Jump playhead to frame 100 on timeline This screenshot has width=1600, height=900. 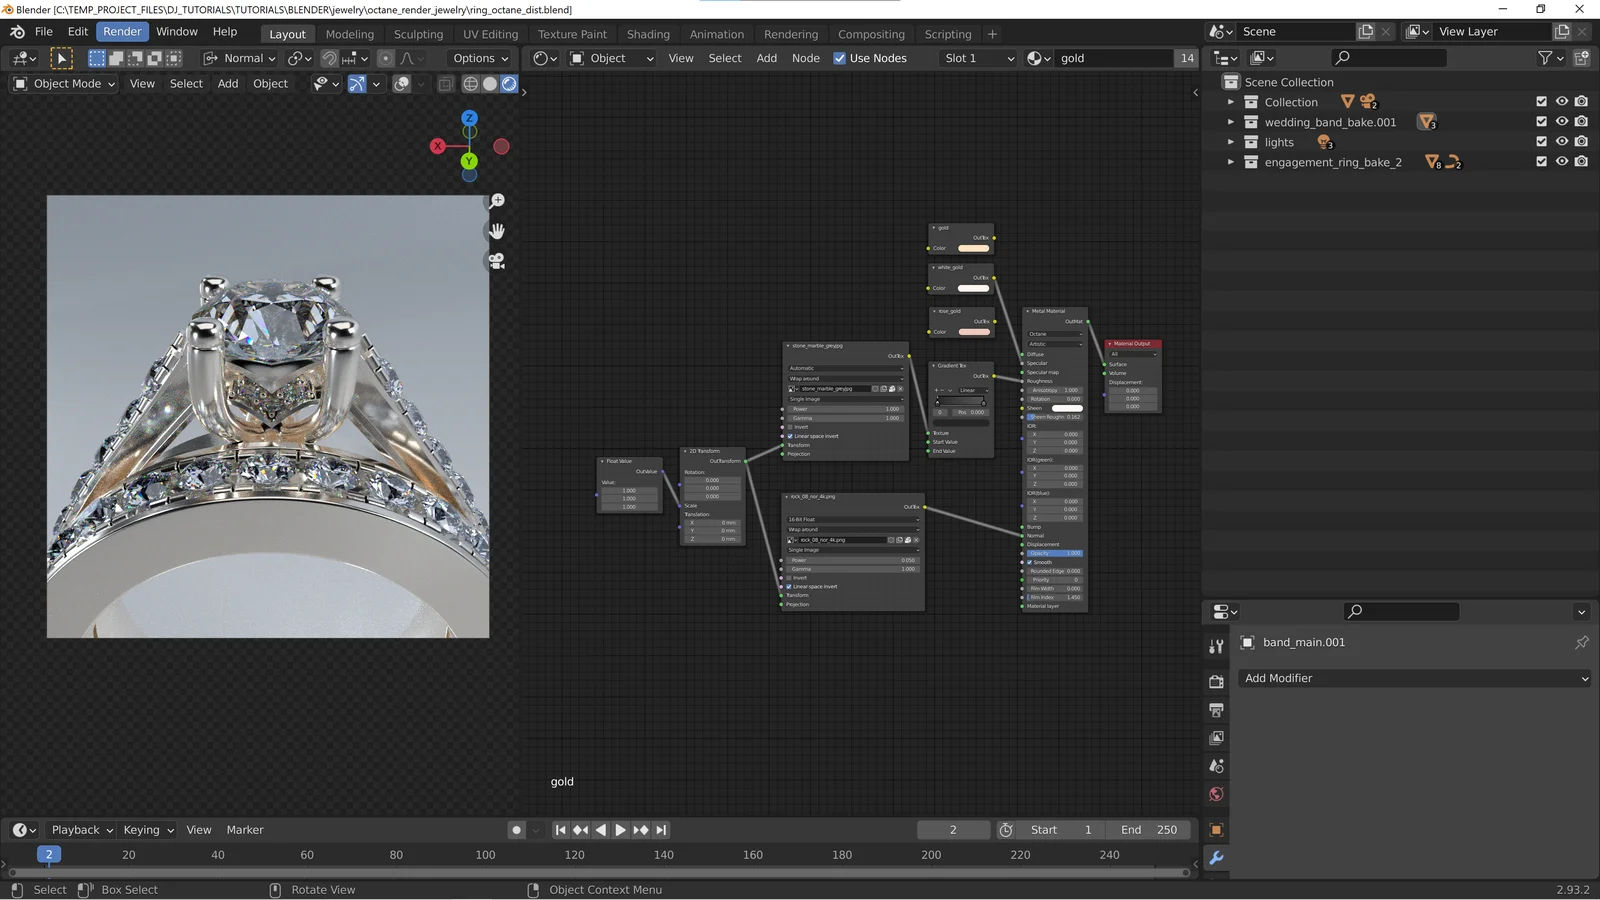[485, 854]
